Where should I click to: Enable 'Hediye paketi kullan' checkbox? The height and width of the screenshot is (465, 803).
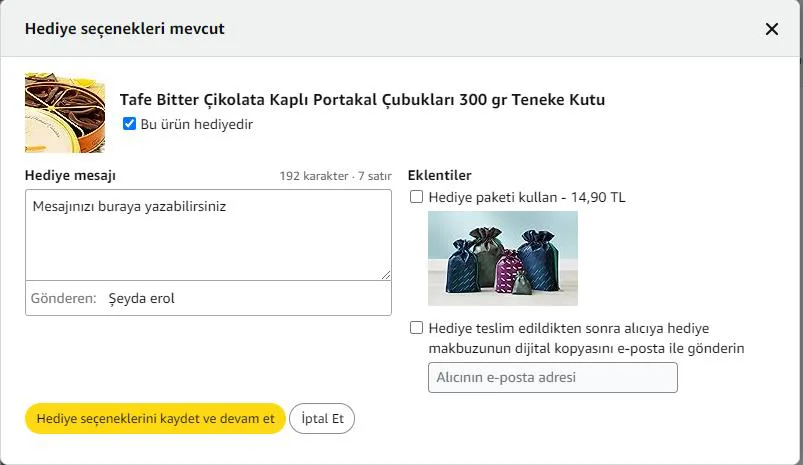[416, 197]
